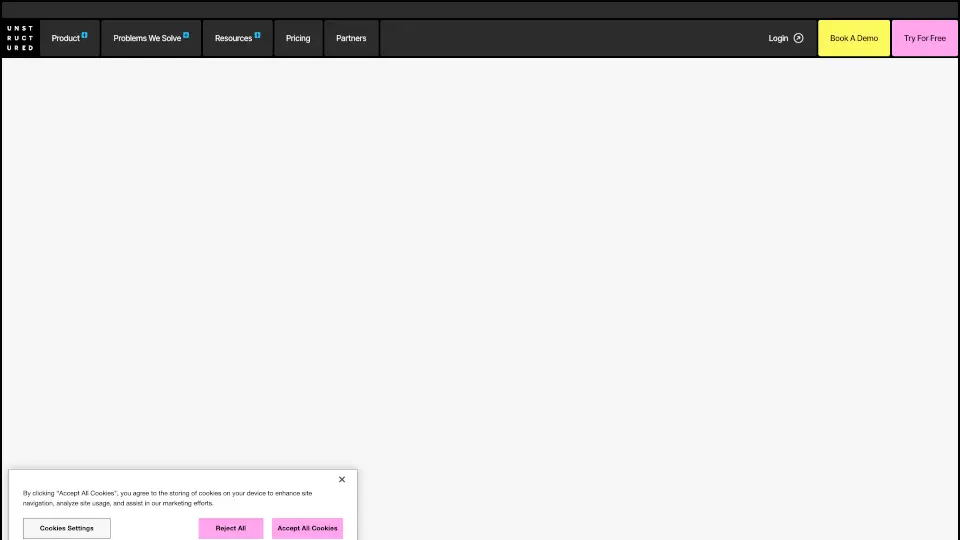Open the Problems We Solve dropdown
960x540 pixels.
click(147, 38)
